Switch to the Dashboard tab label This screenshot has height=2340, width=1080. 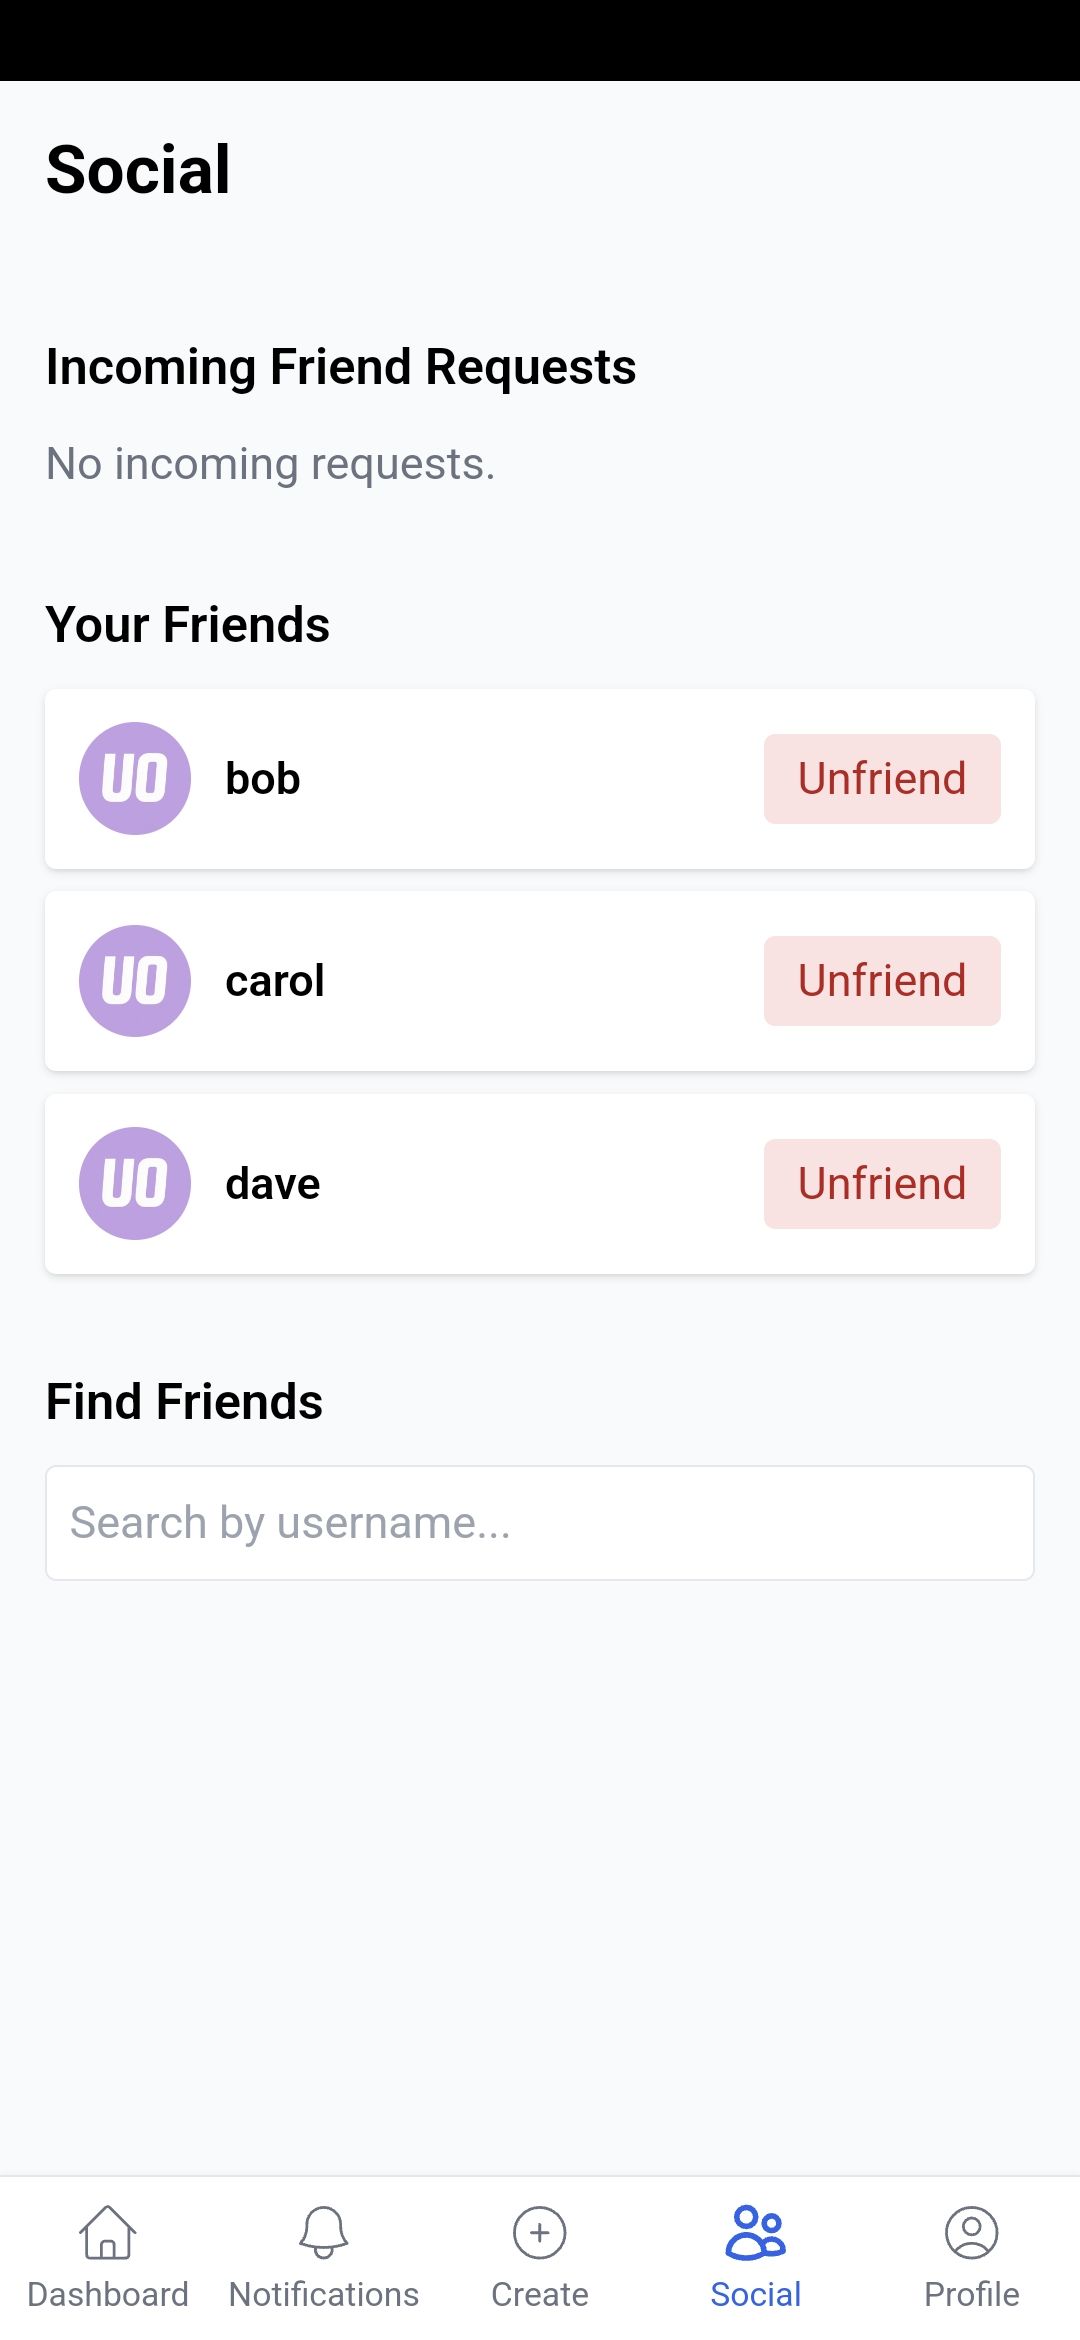(x=108, y=2294)
